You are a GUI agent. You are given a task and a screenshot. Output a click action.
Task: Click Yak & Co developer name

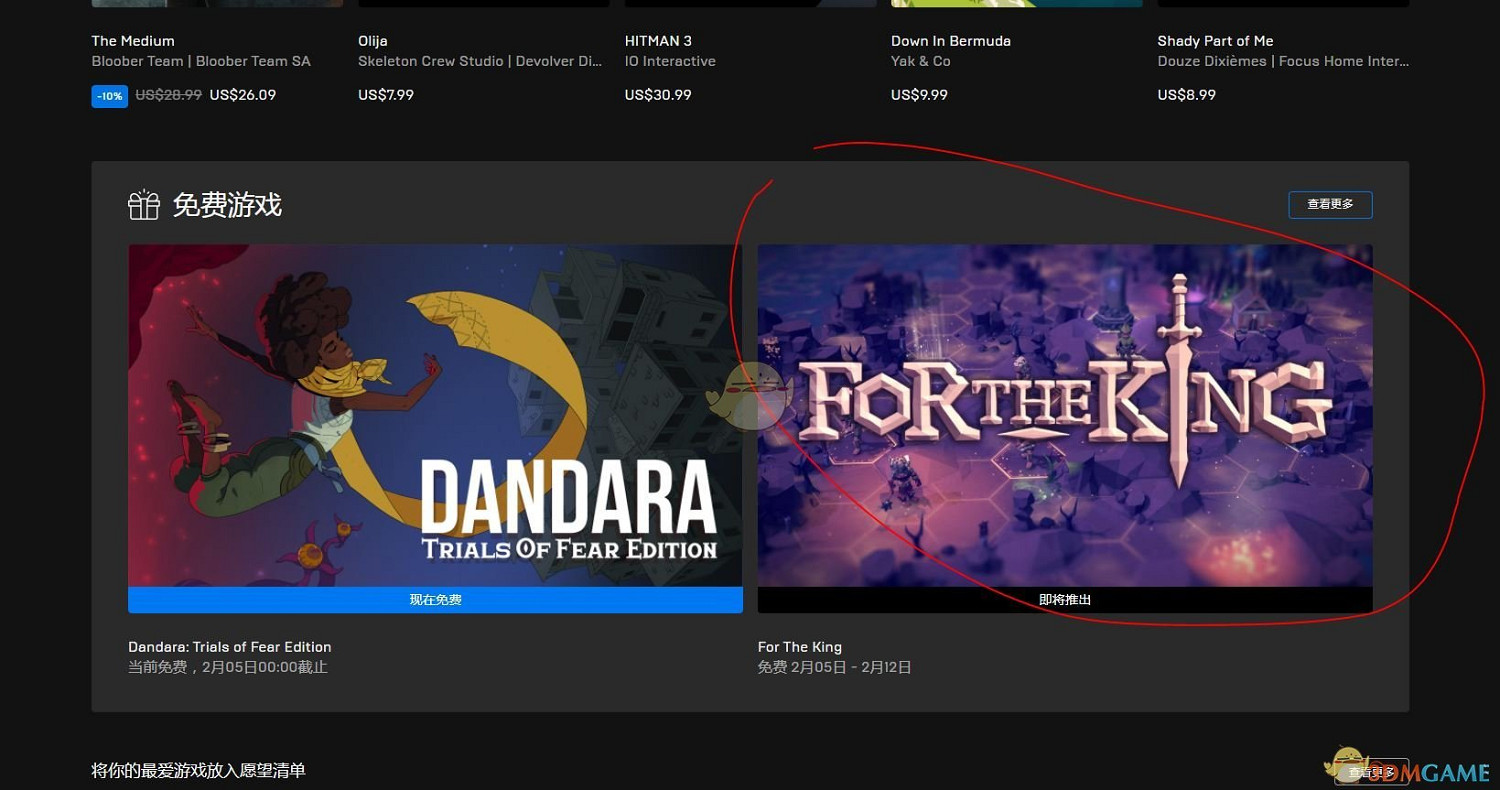(920, 61)
